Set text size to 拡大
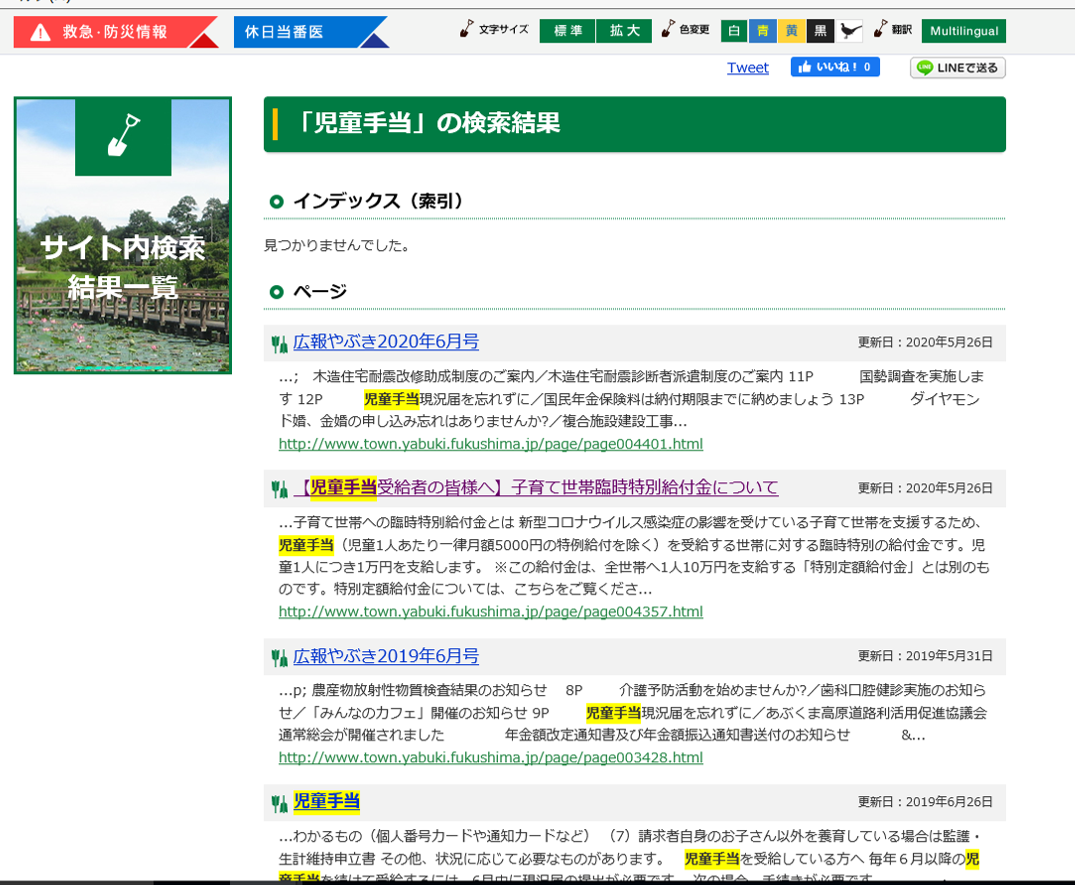1075x885 pixels. (624, 31)
